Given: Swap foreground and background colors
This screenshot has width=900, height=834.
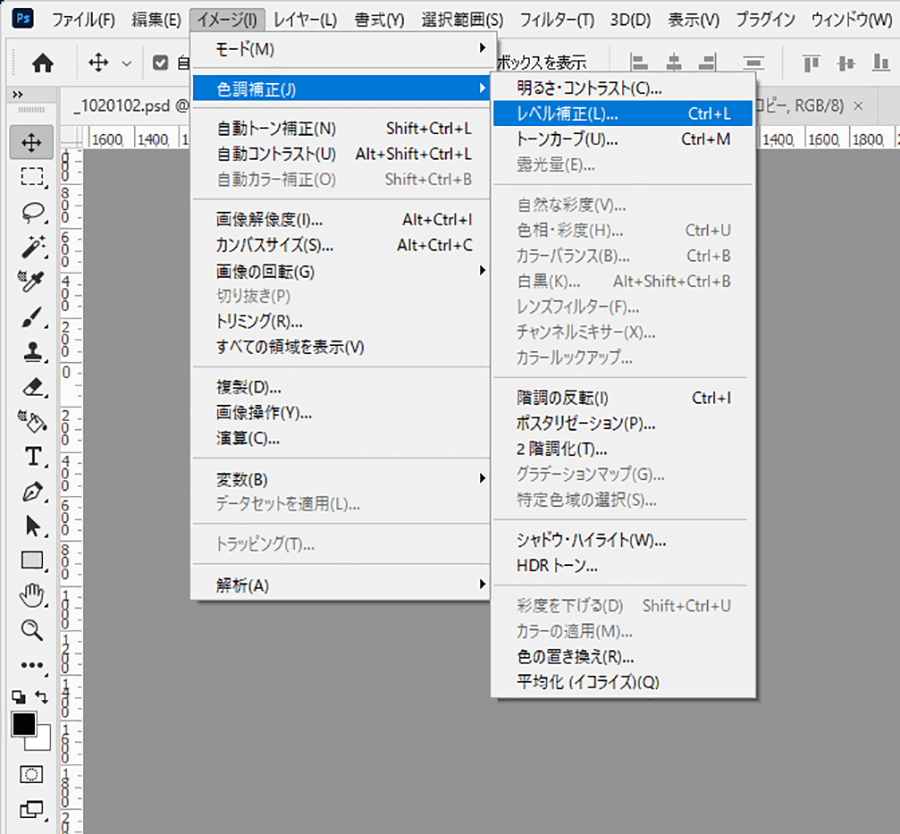Looking at the screenshot, I should [x=42, y=696].
